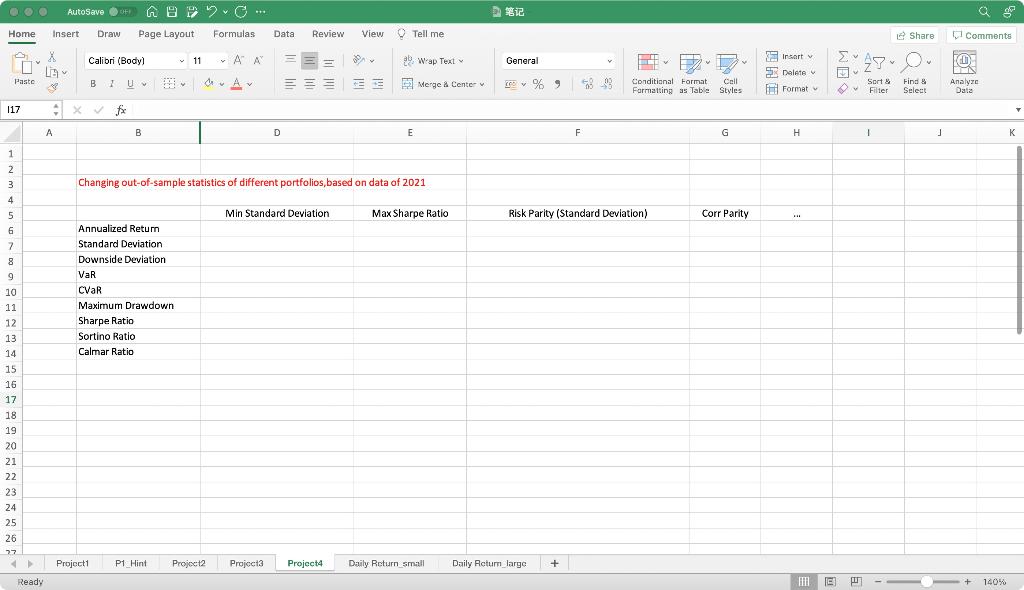Open Cell Styles gallery
The width and height of the screenshot is (1024, 590).
click(730, 73)
